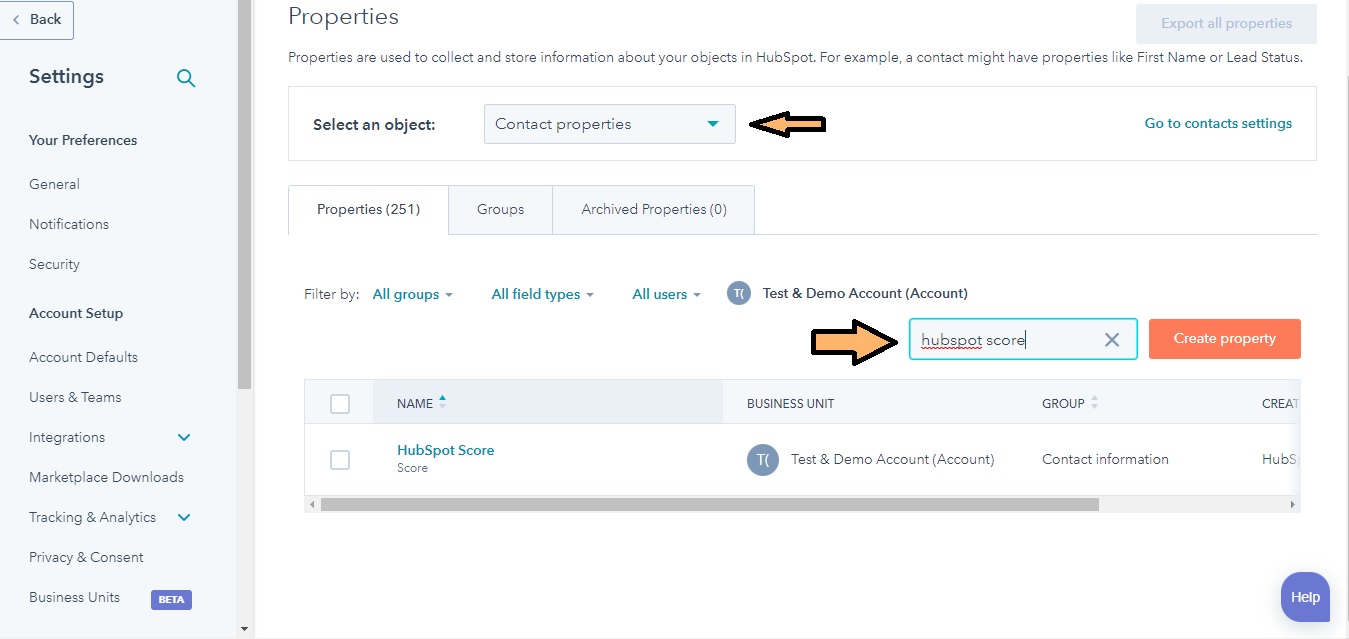Open the Archived Properties tab
1349x639 pixels.
click(x=653, y=209)
